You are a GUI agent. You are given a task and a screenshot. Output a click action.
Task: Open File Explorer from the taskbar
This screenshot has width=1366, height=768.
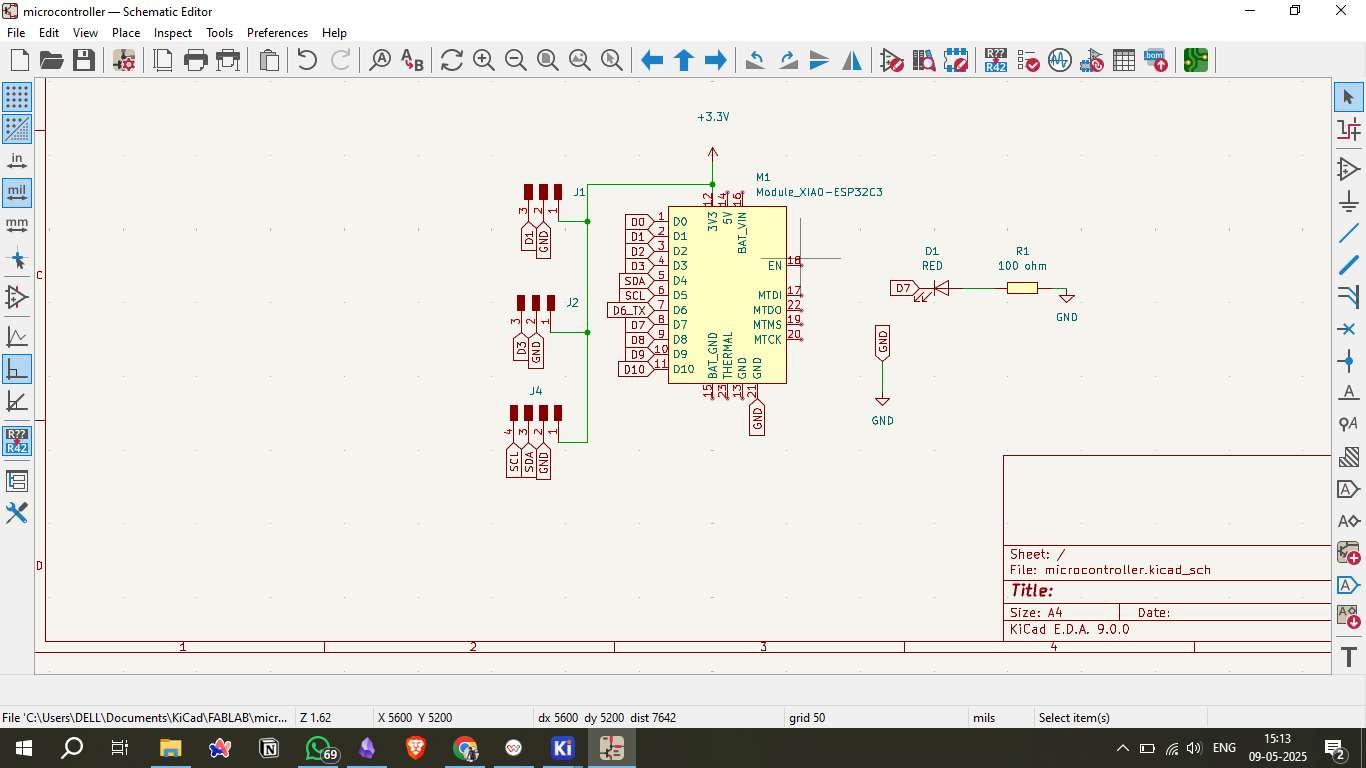coord(171,748)
